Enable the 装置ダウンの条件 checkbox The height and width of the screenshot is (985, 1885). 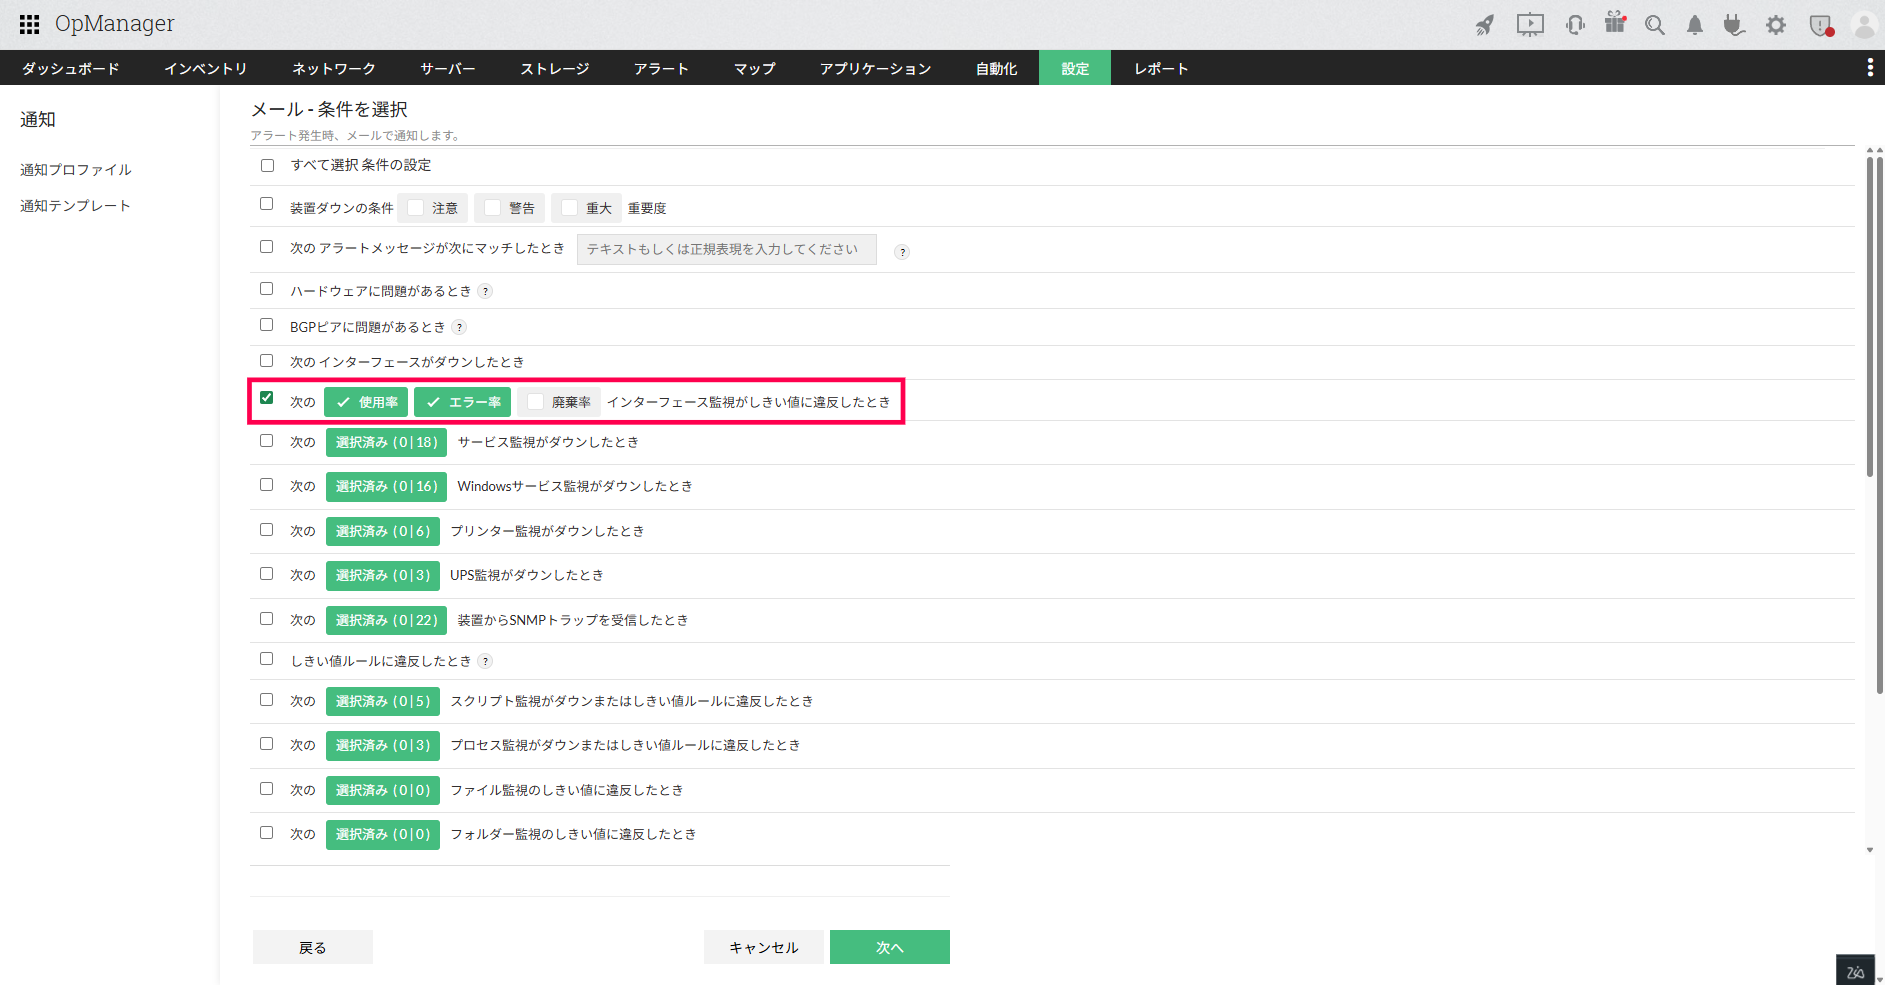tap(267, 204)
